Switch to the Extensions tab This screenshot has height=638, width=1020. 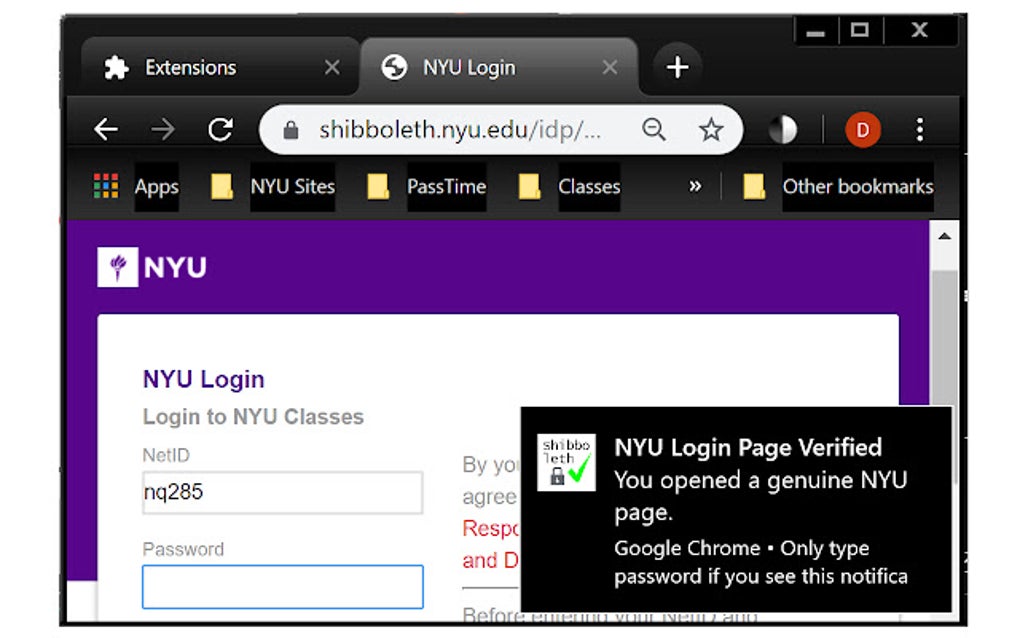coord(190,68)
